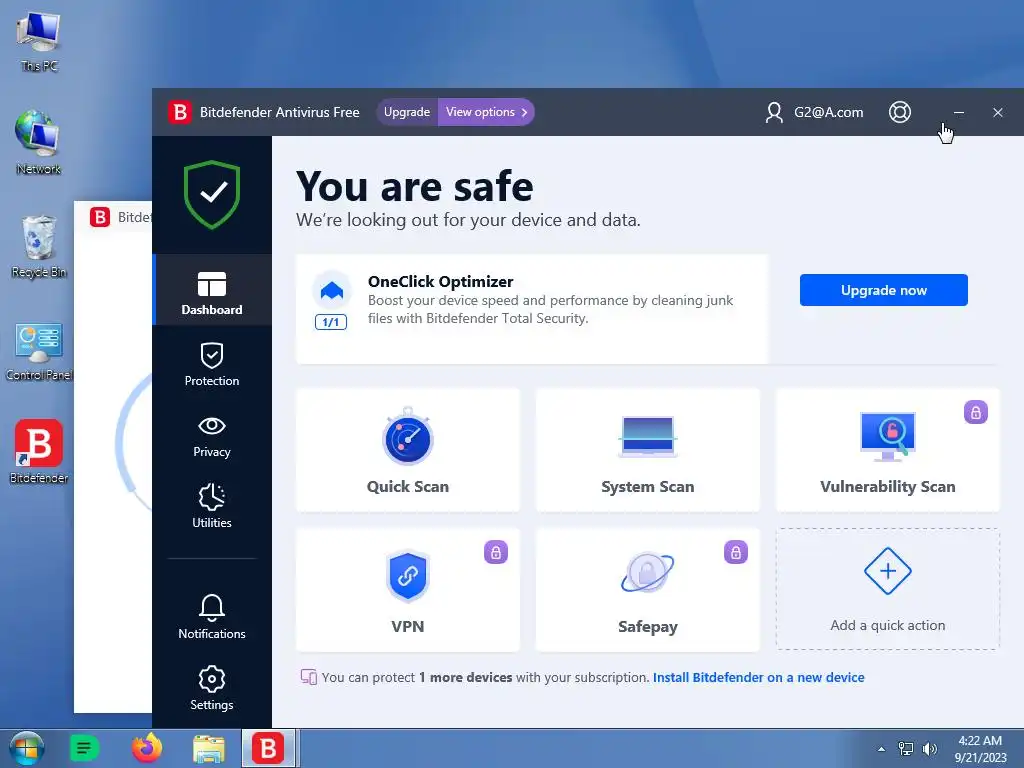
Task: Open File Explorer from the taskbar
Action: point(209,748)
